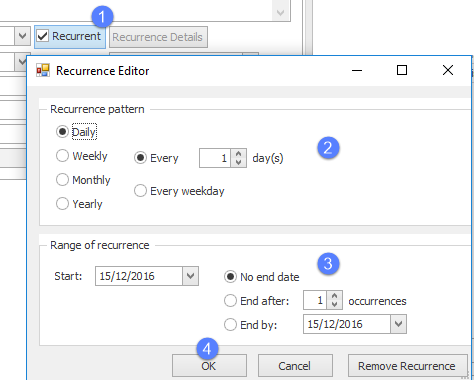Image resolution: width=474 pixels, height=380 pixels.
Task: Click the day(s) interval number field
Action: coord(215,158)
